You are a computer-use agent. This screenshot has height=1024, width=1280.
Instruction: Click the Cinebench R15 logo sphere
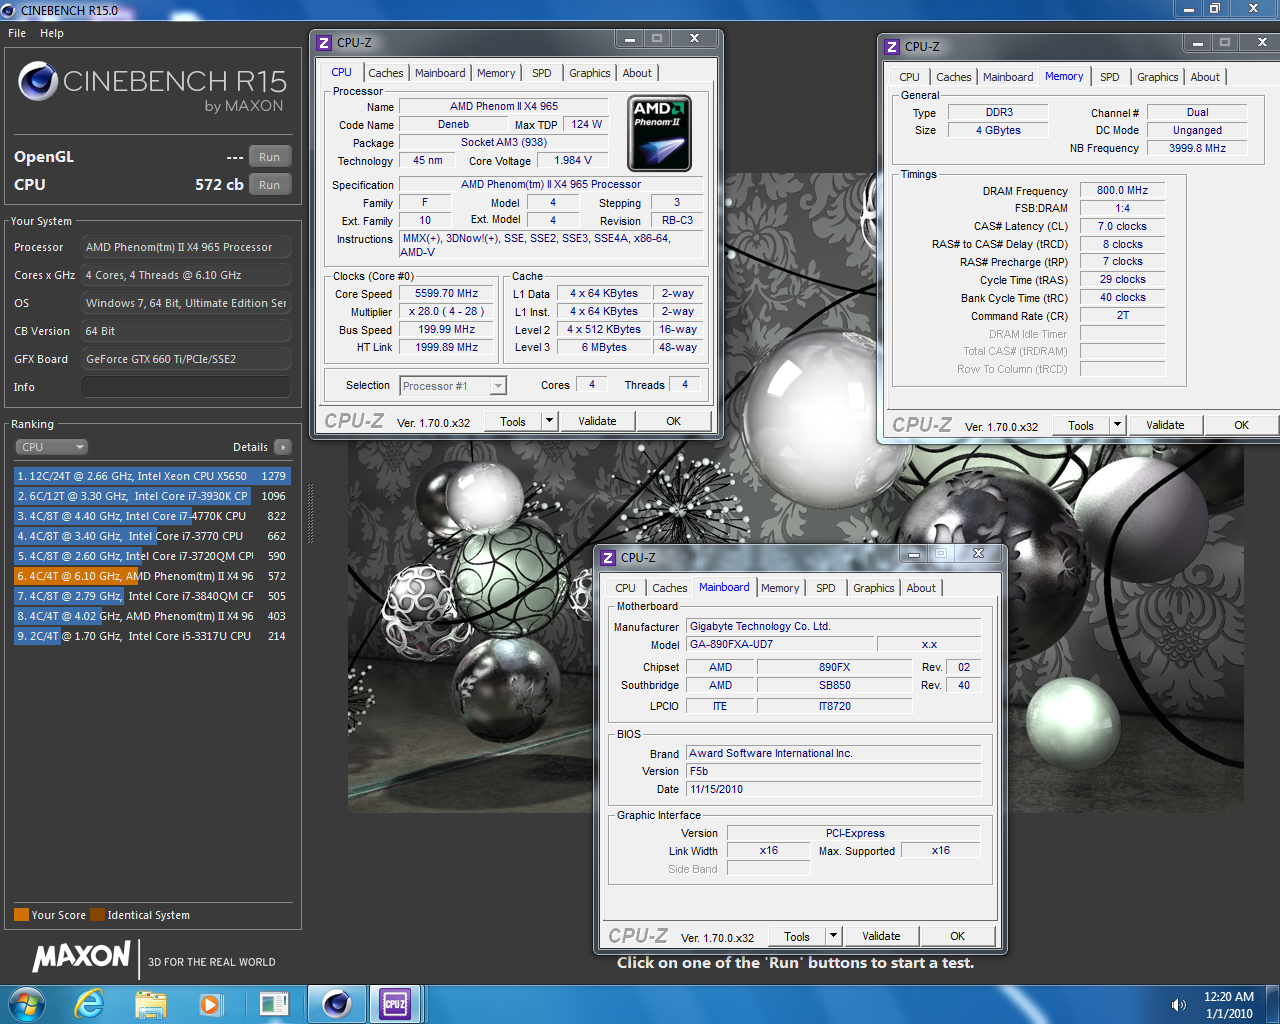37,82
